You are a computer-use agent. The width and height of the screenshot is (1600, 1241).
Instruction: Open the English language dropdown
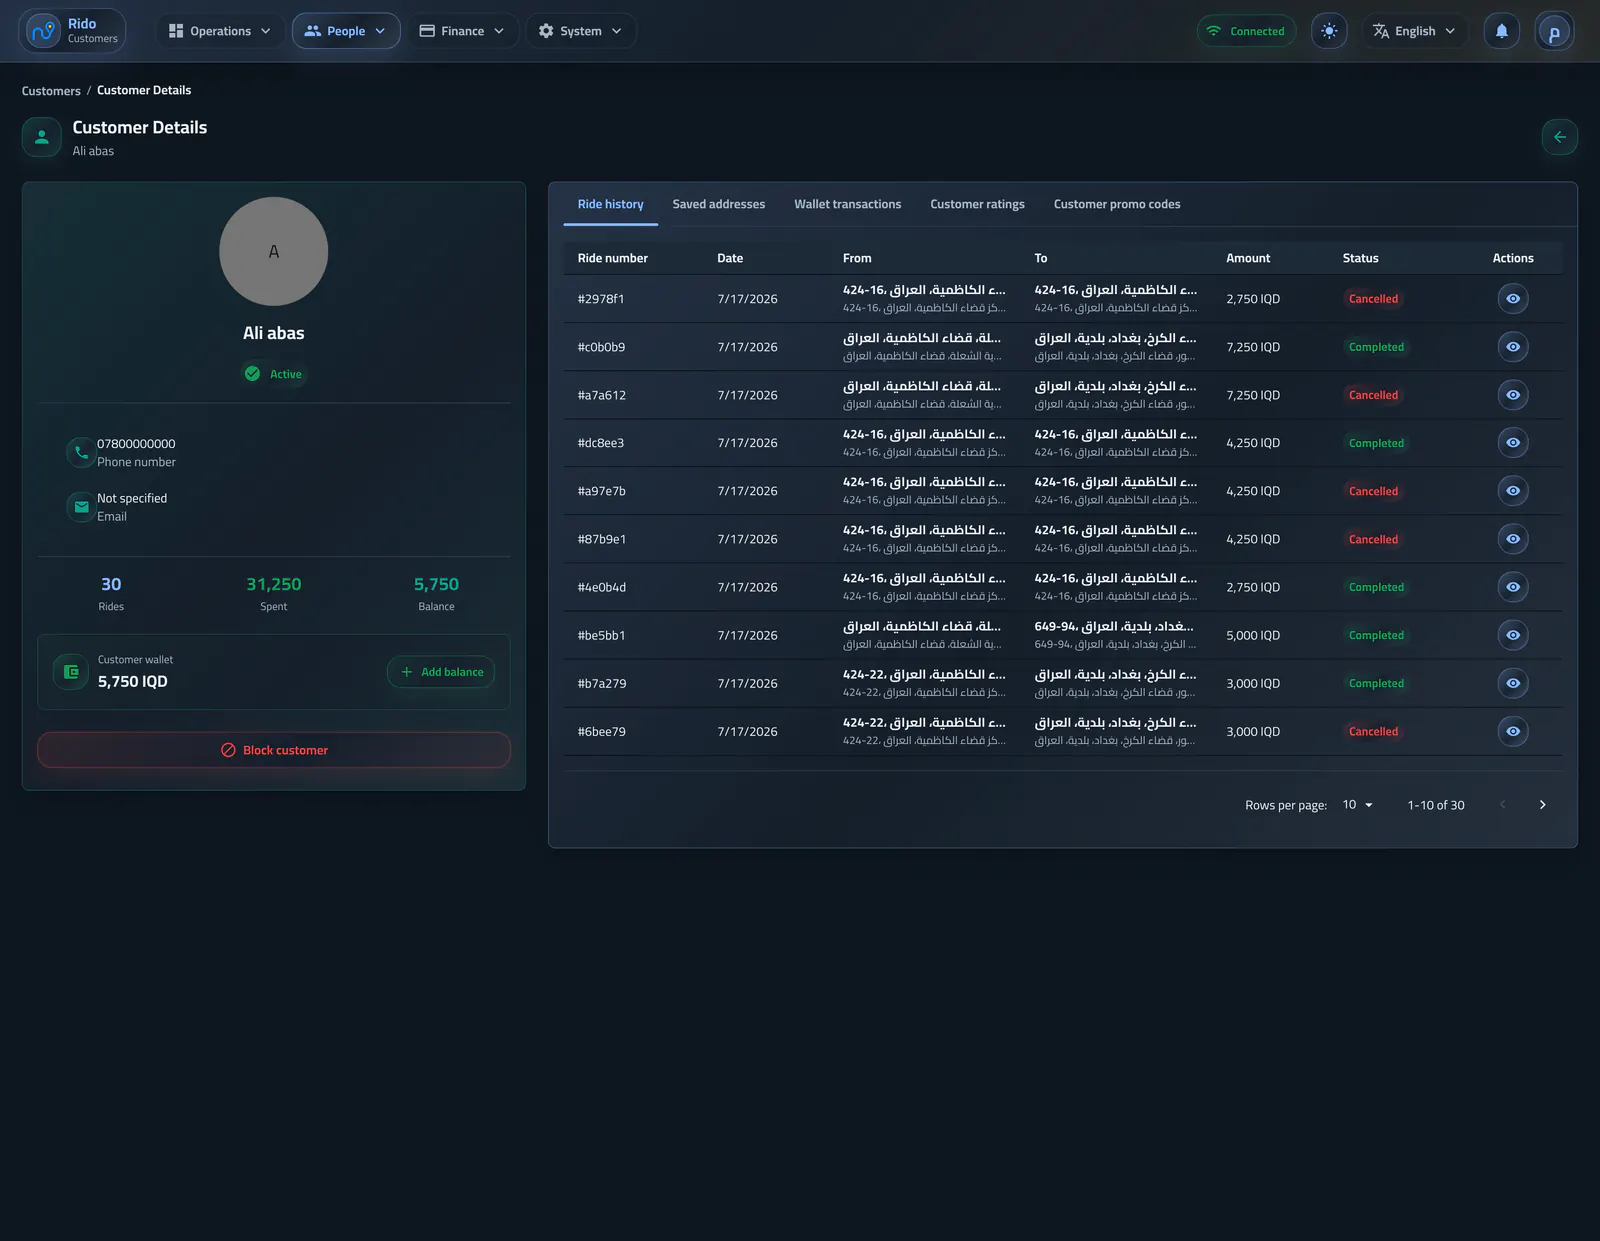(1414, 31)
